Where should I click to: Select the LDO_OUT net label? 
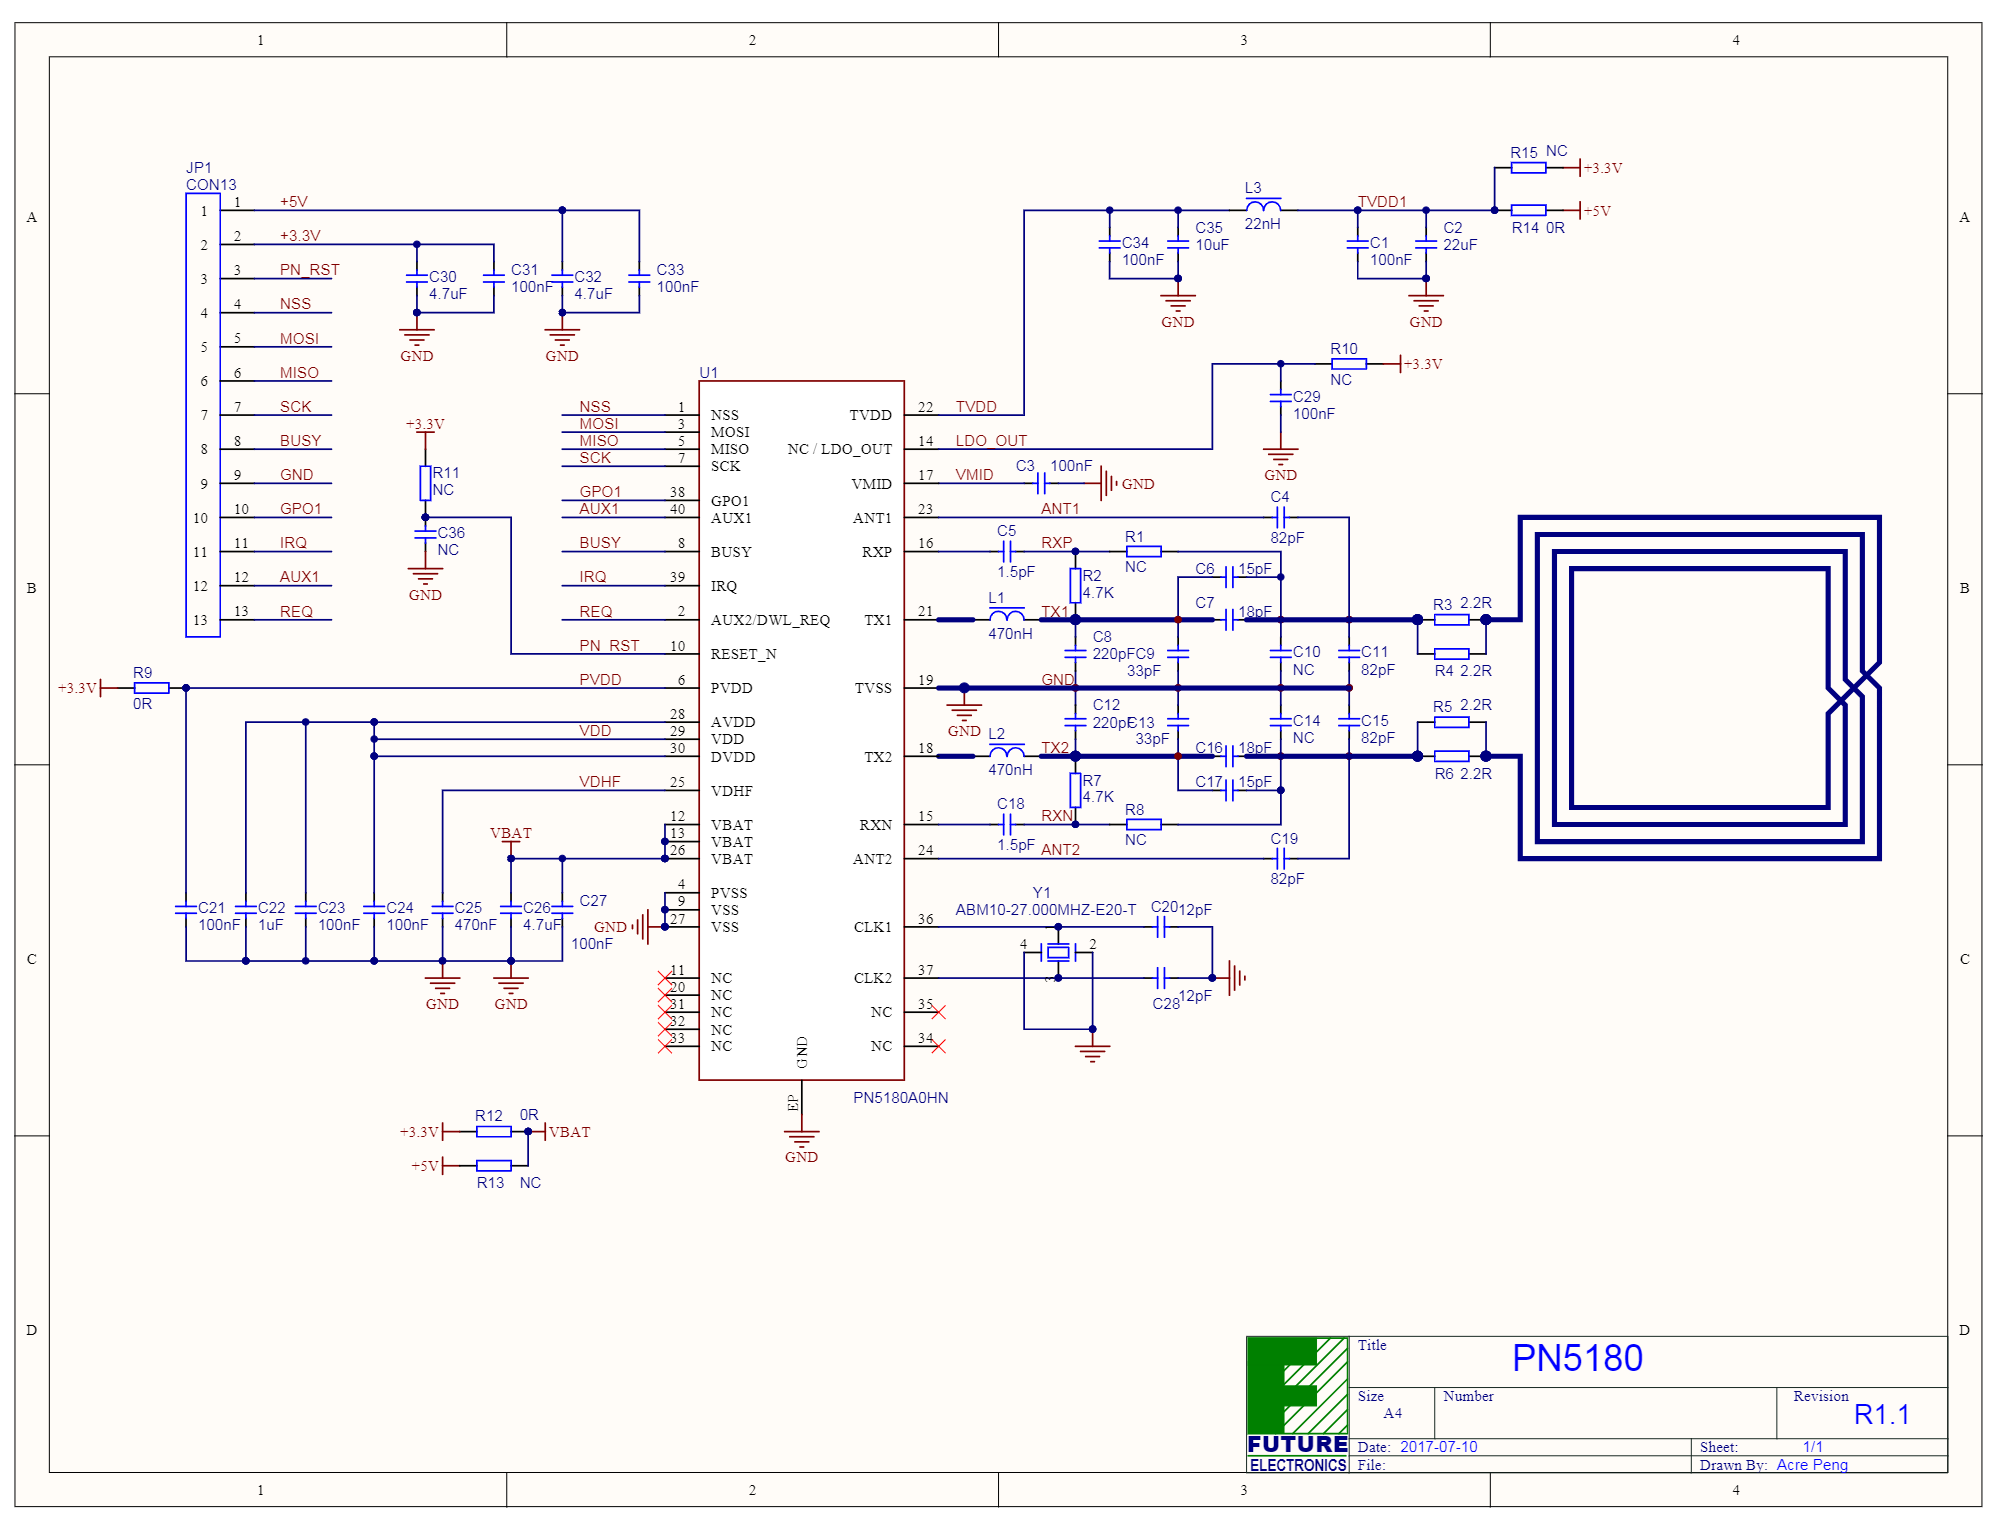point(990,441)
